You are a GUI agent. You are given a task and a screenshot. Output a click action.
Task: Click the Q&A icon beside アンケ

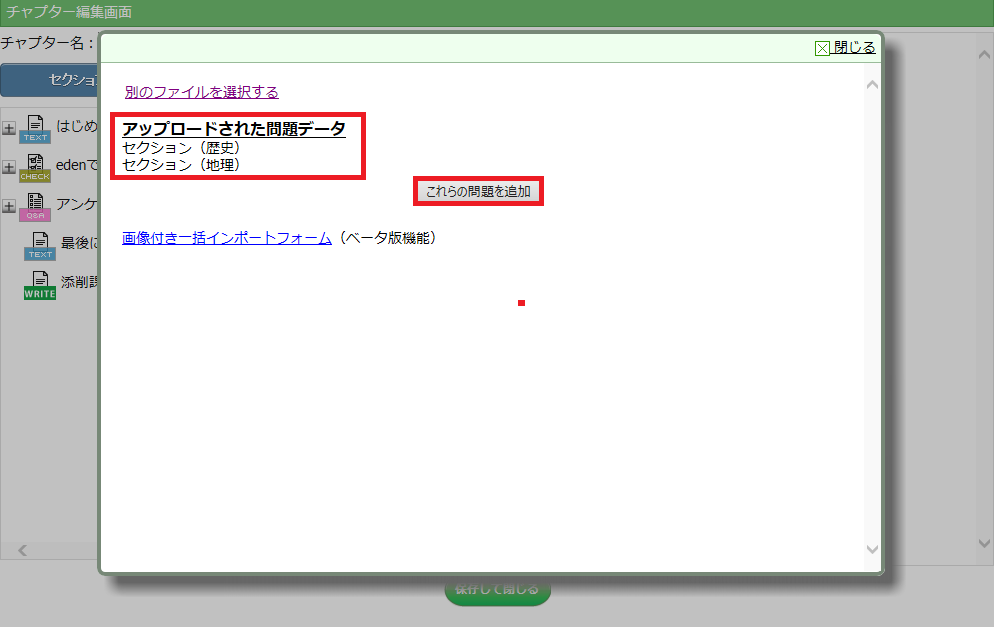coord(35,207)
